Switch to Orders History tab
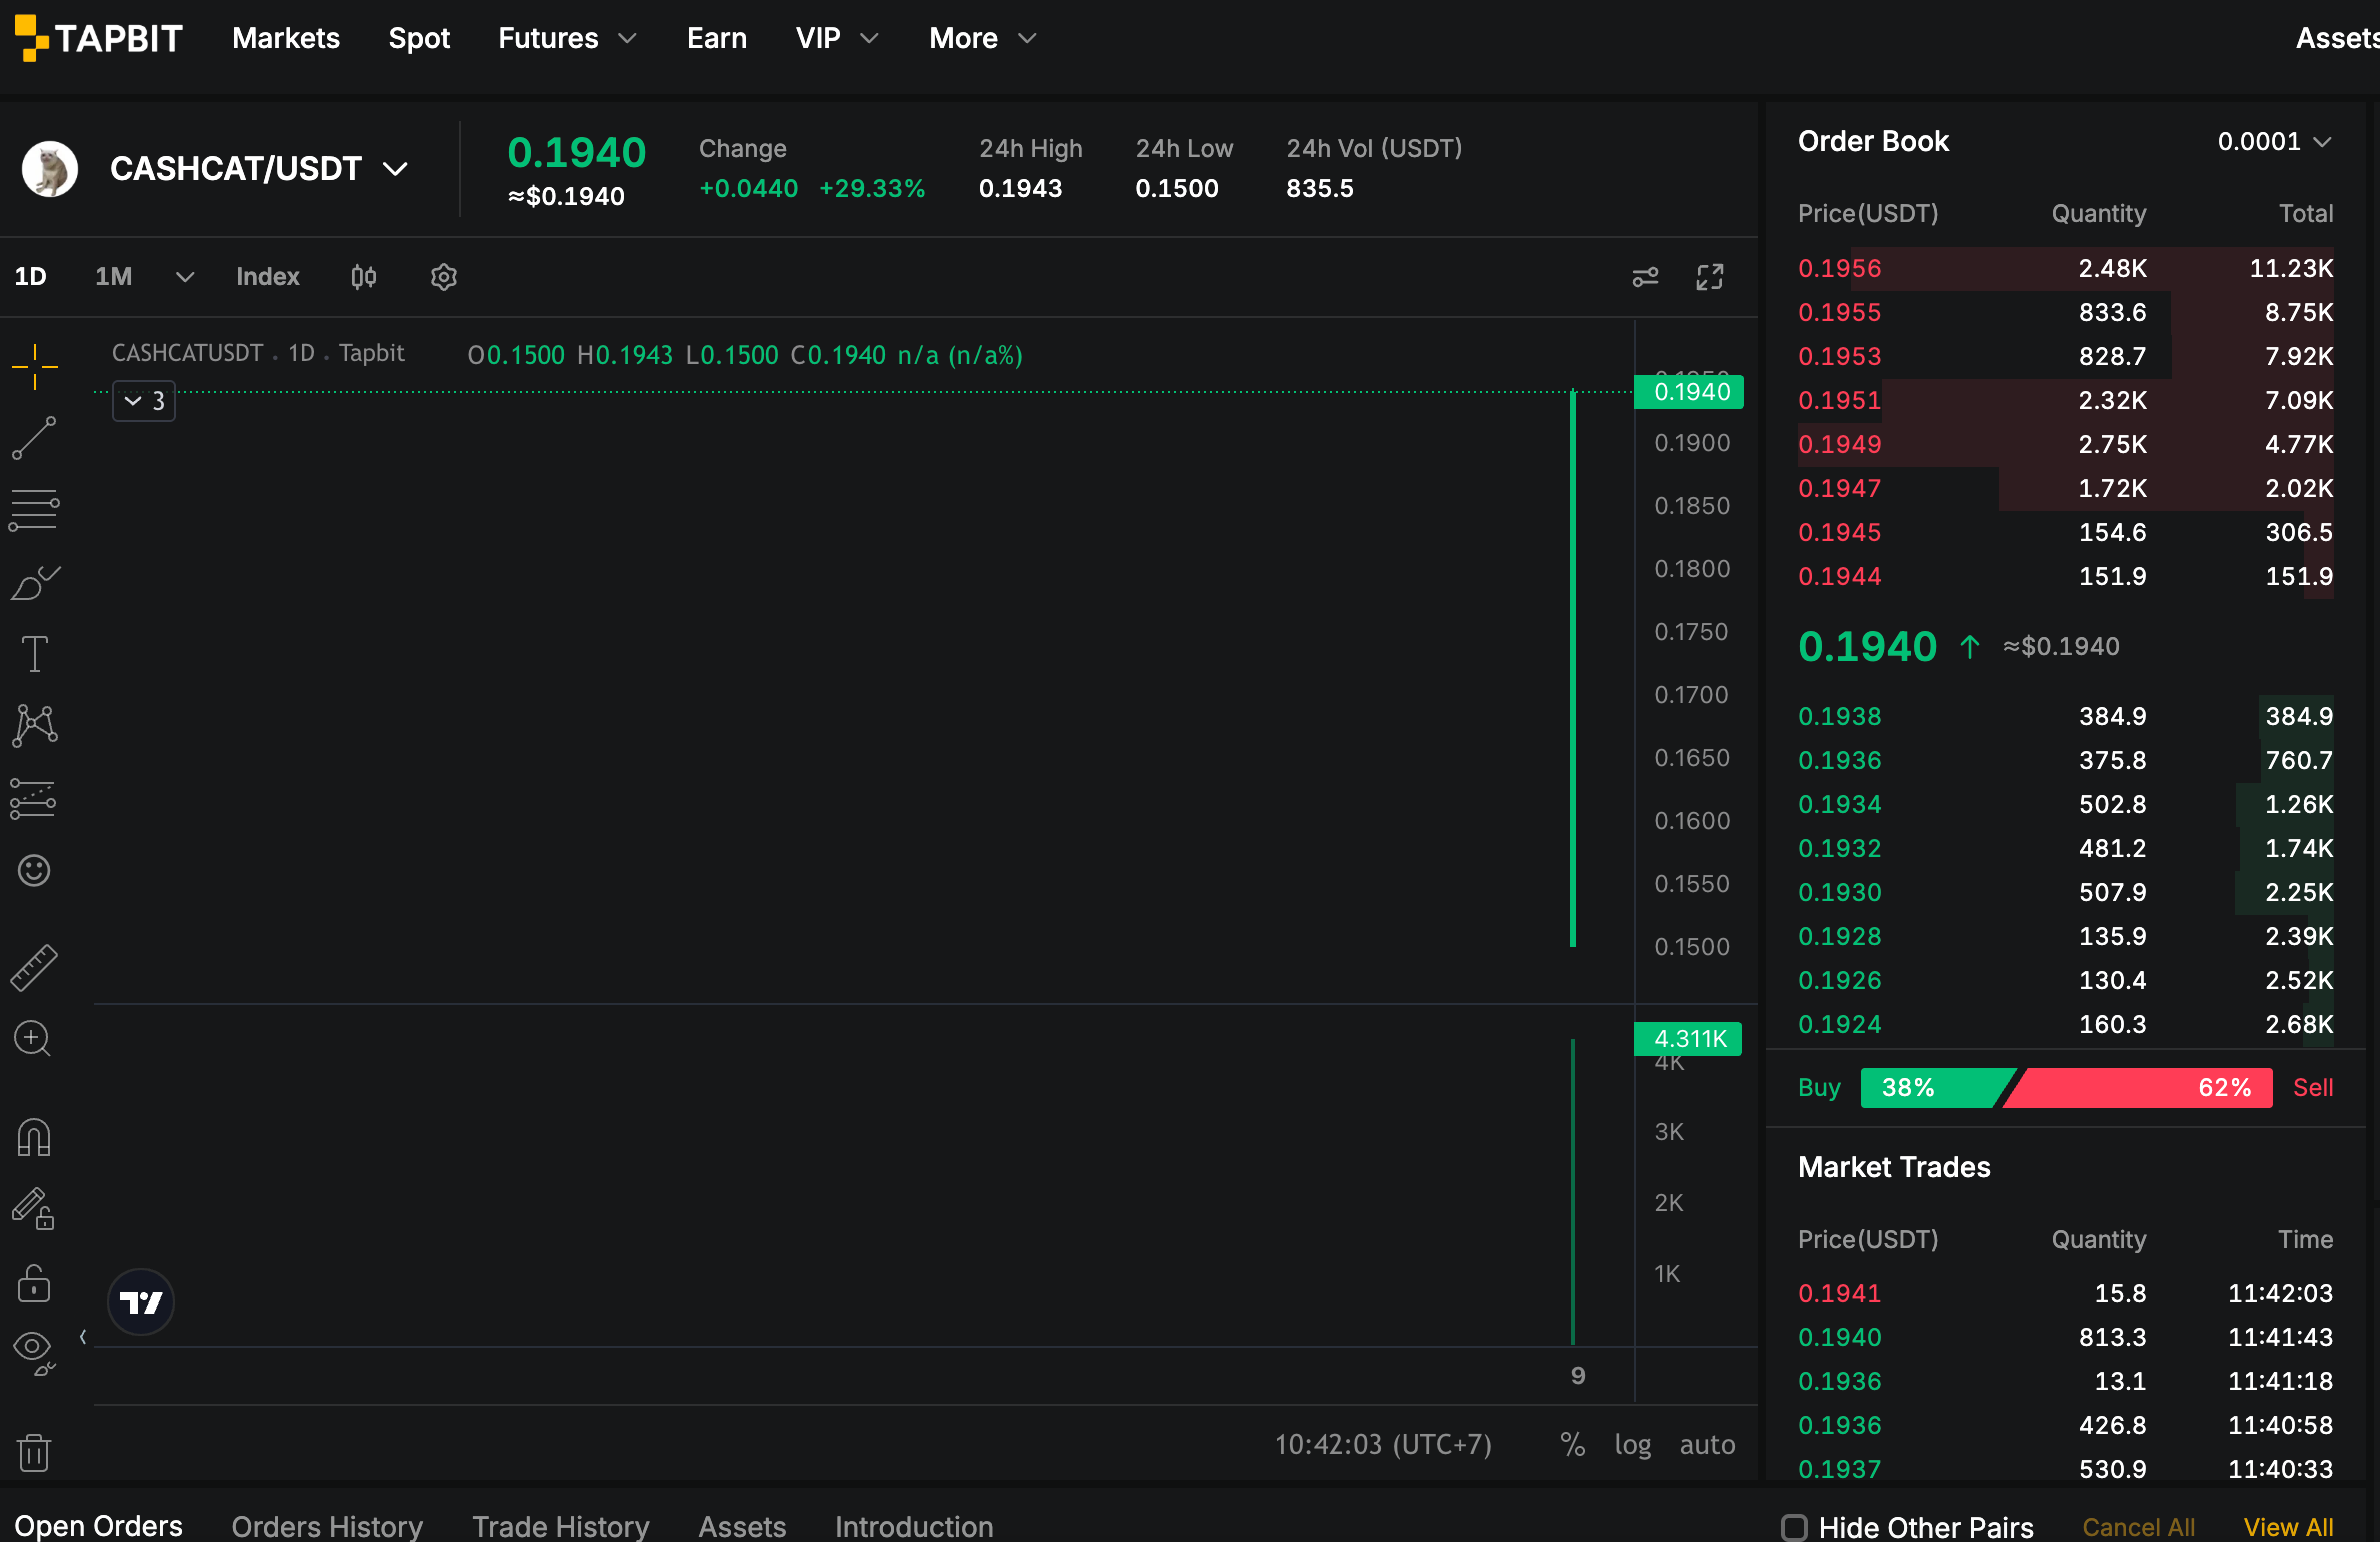The width and height of the screenshot is (2380, 1542). pyautogui.click(x=327, y=1526)
